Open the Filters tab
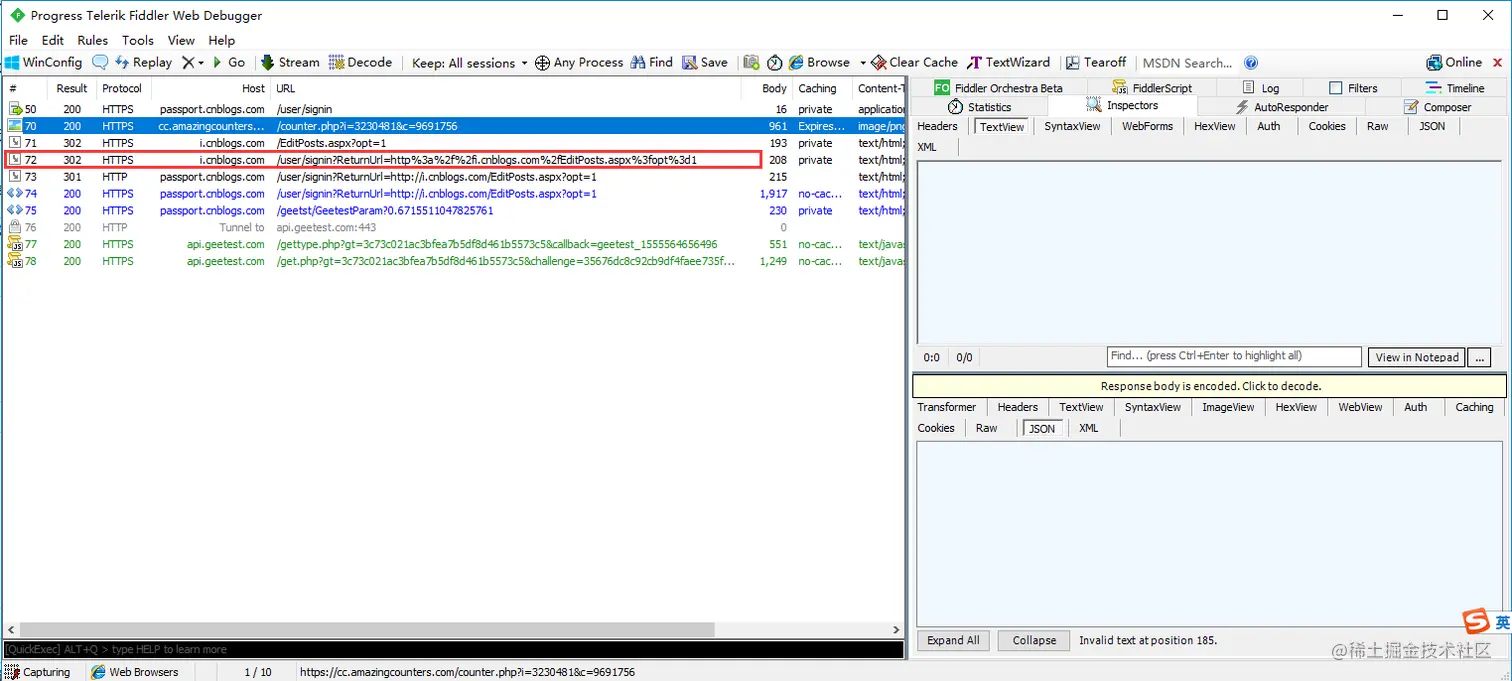Image resolution: width=1512 pixels, height=681 pixels. (1353, 88)
